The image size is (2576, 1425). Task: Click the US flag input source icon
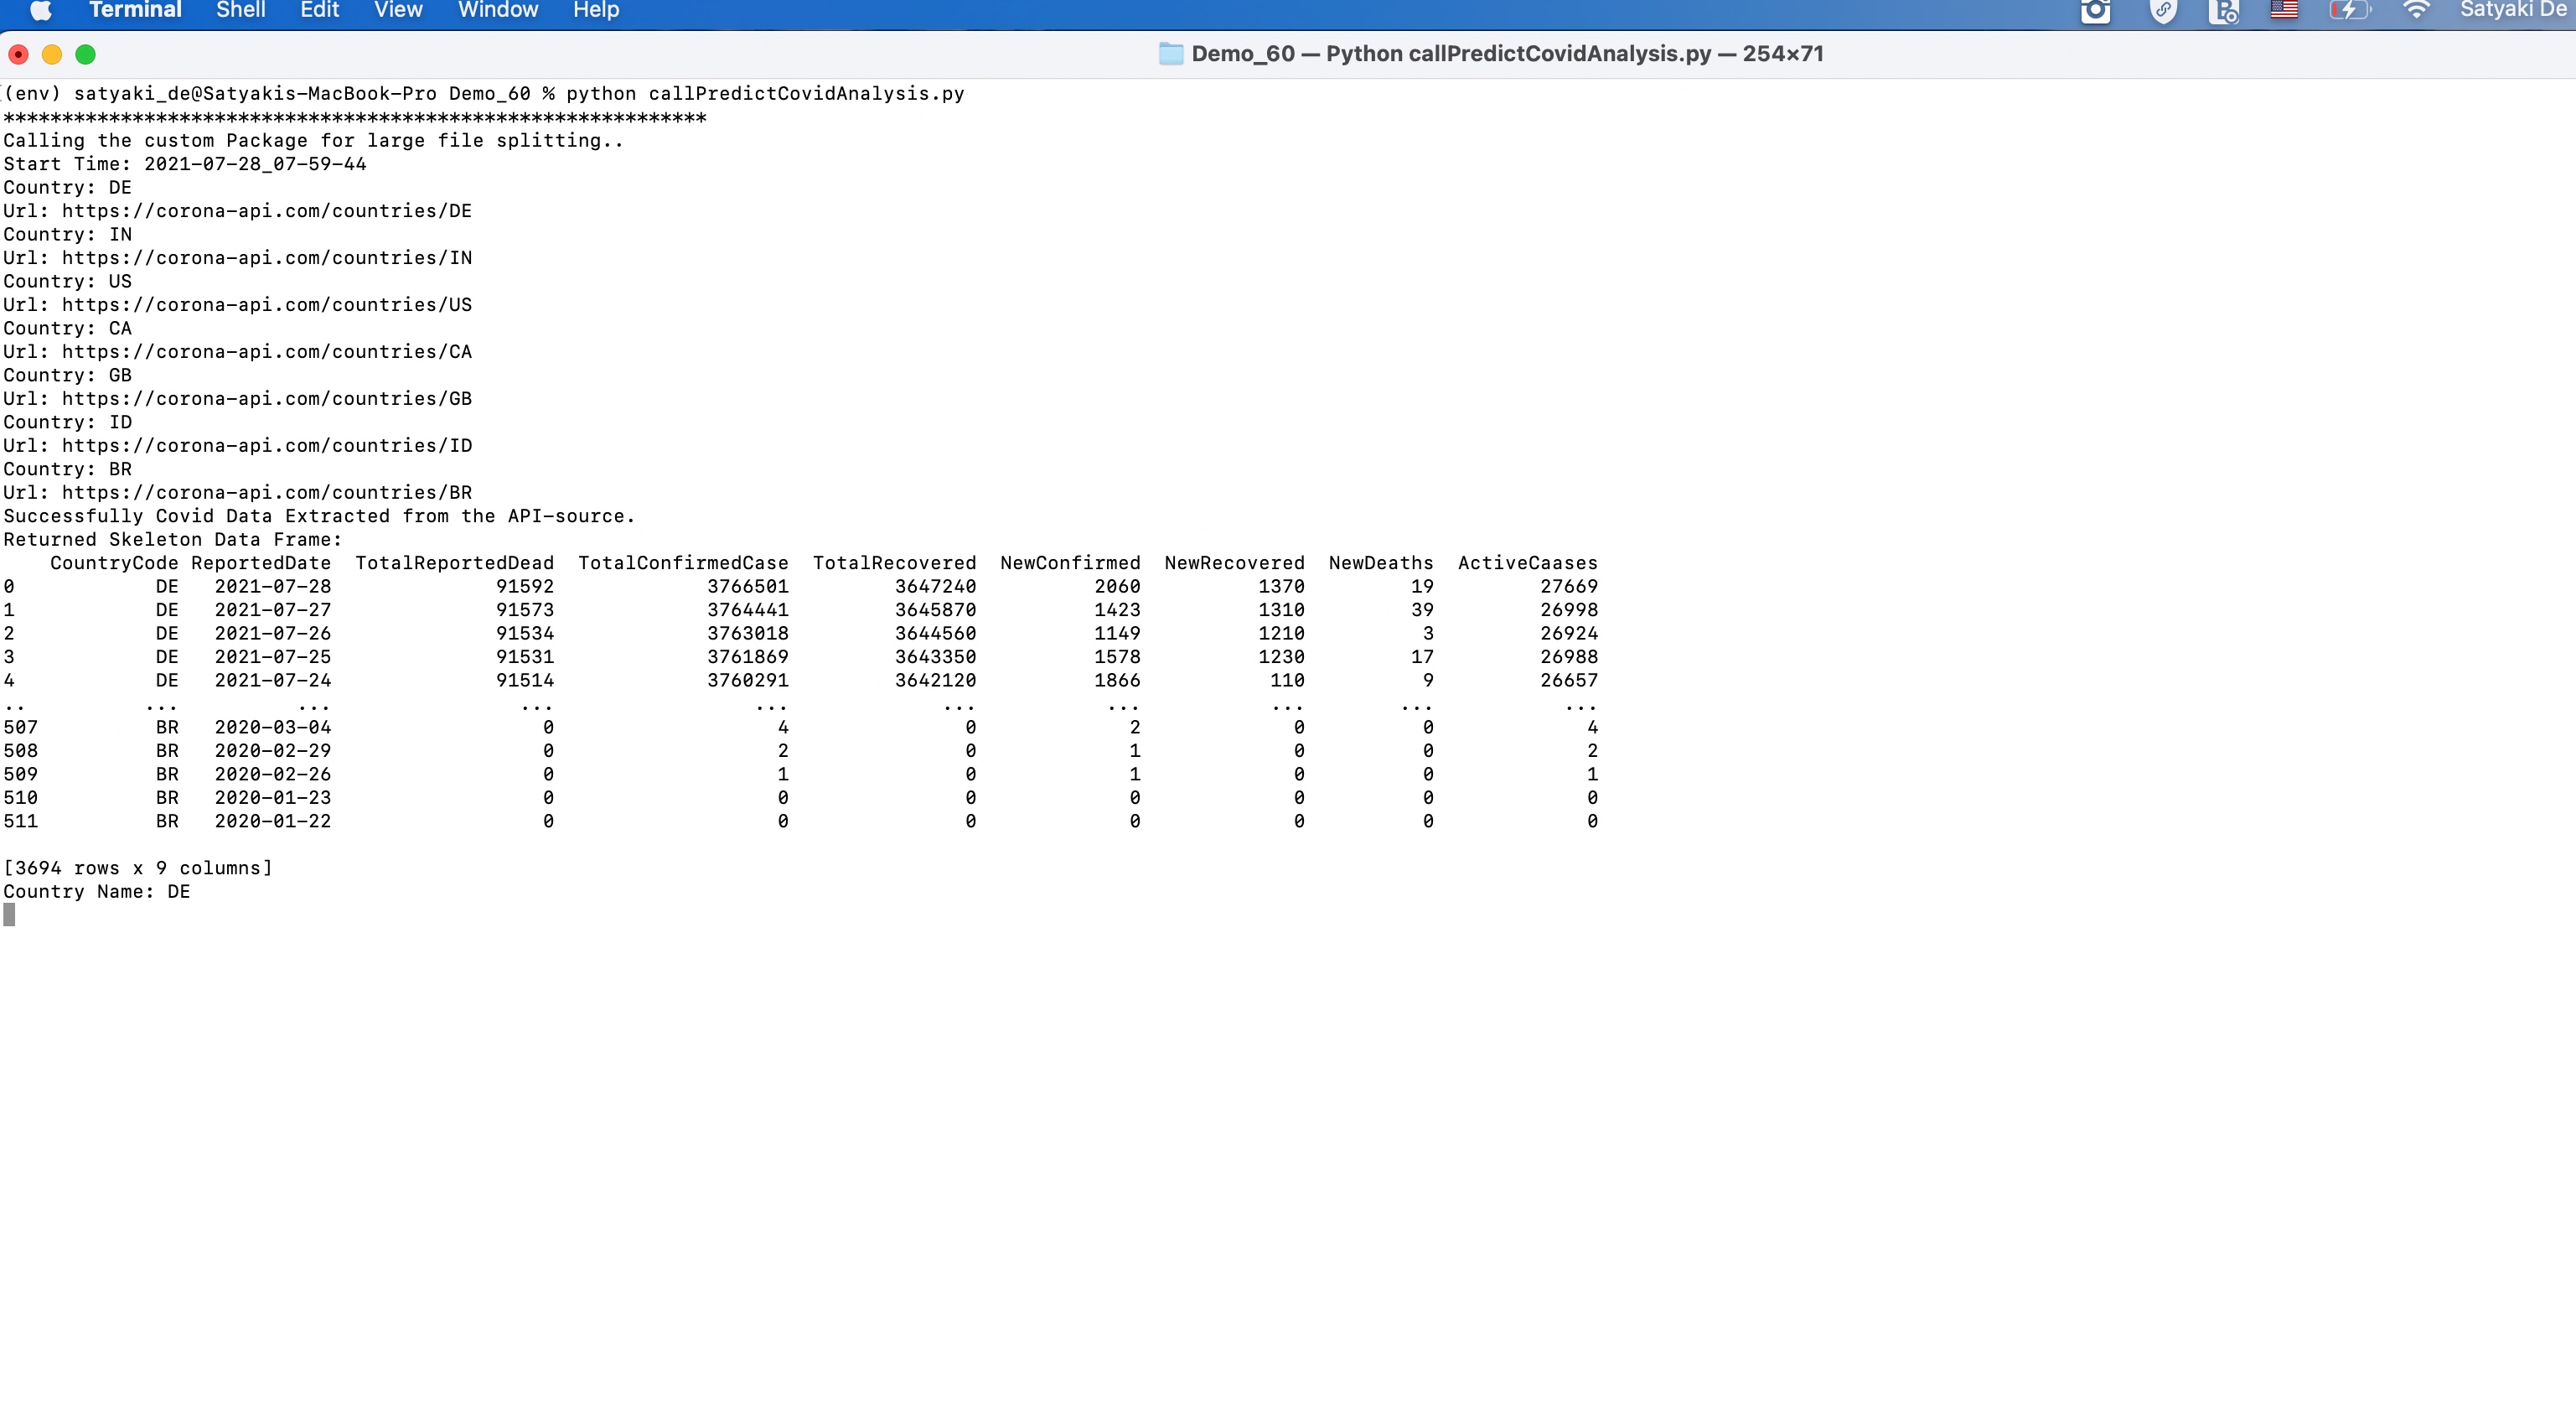[2284, 10]
